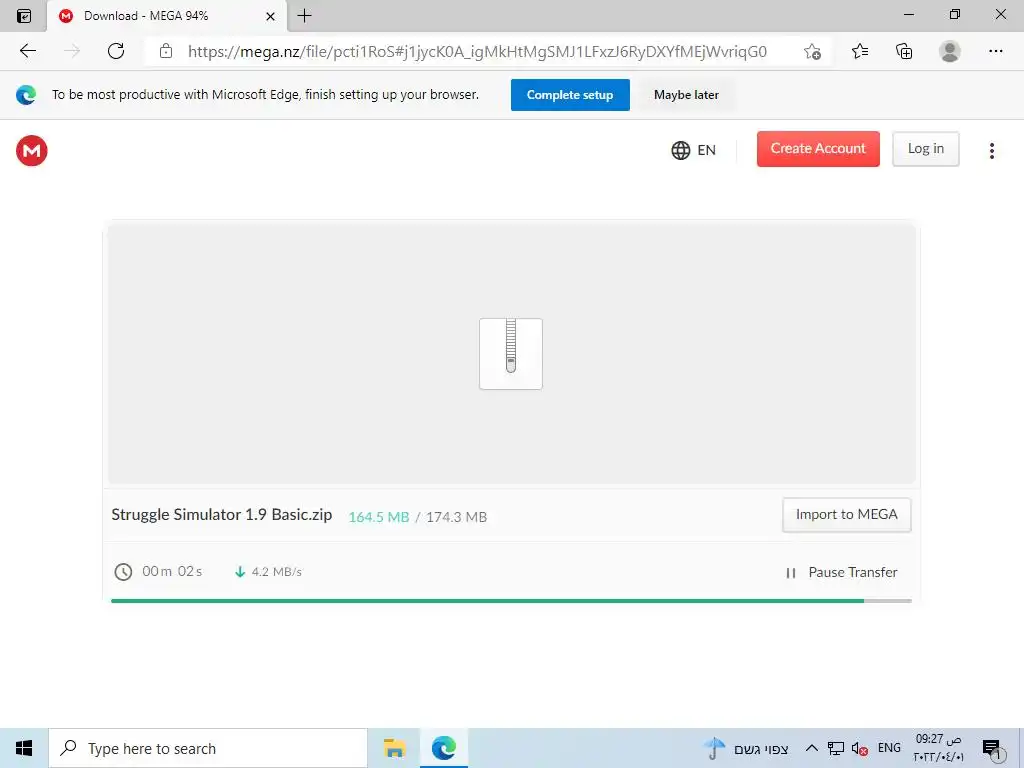Switch the ENG input language
This screenshot has width=1024, height=768.
(889, 748)
